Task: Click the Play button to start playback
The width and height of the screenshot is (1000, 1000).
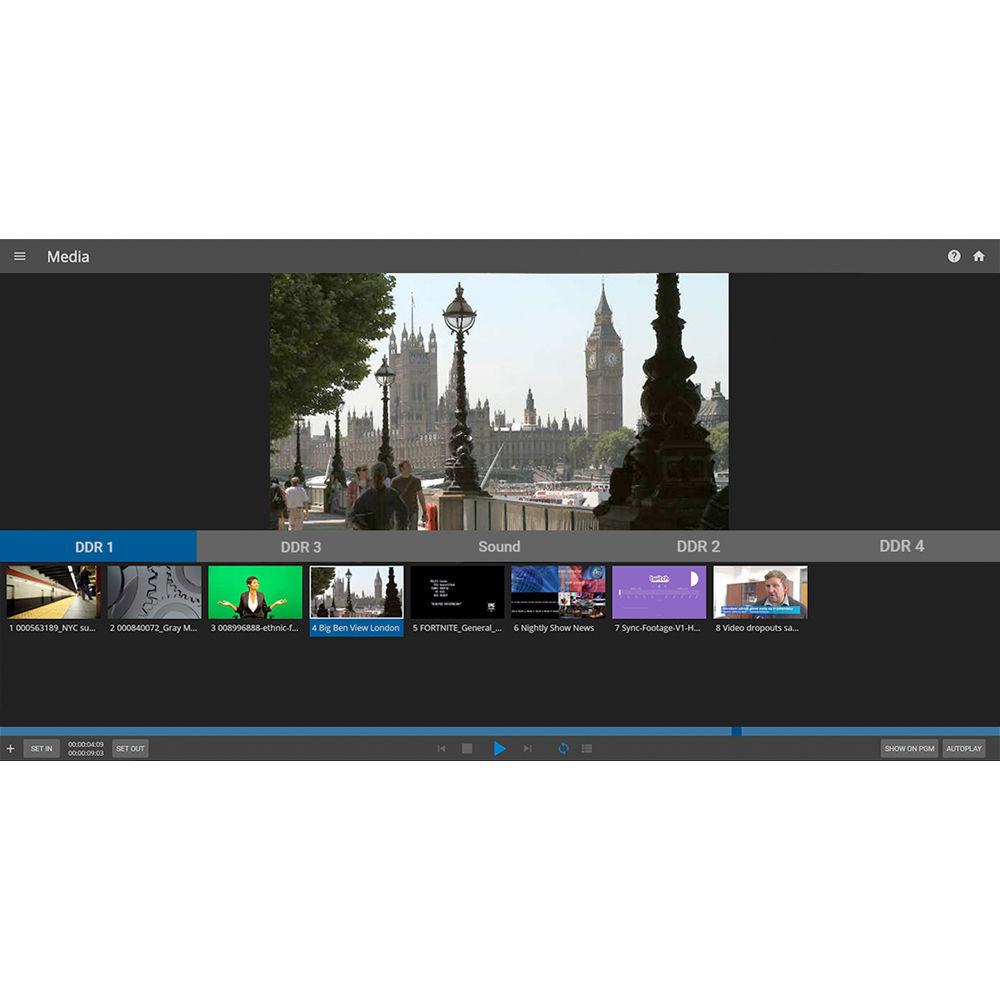Action: [499, 748]
